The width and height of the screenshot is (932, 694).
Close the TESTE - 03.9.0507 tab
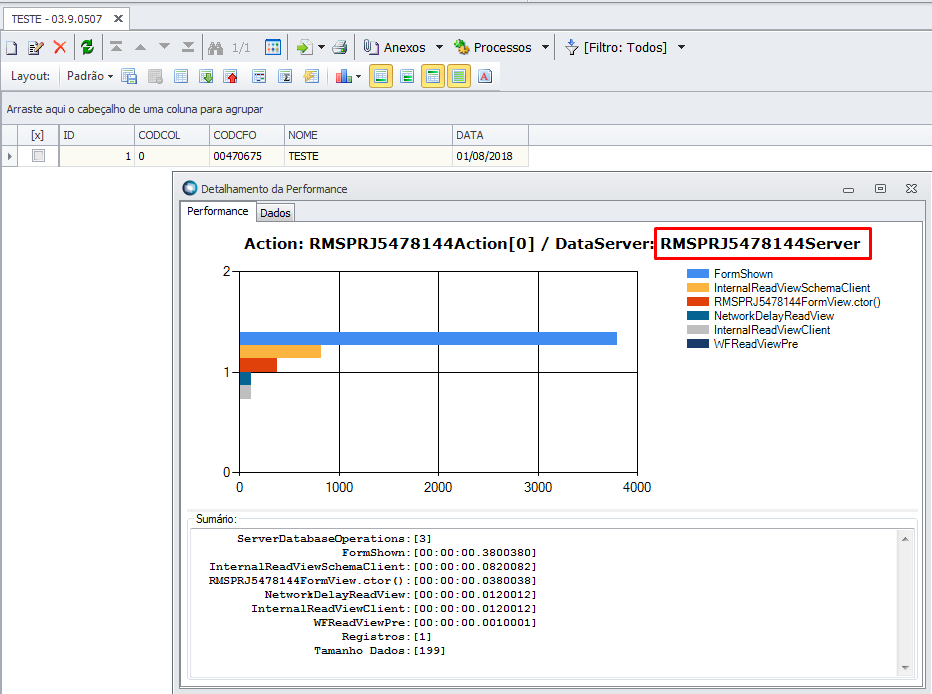point(118,18)
